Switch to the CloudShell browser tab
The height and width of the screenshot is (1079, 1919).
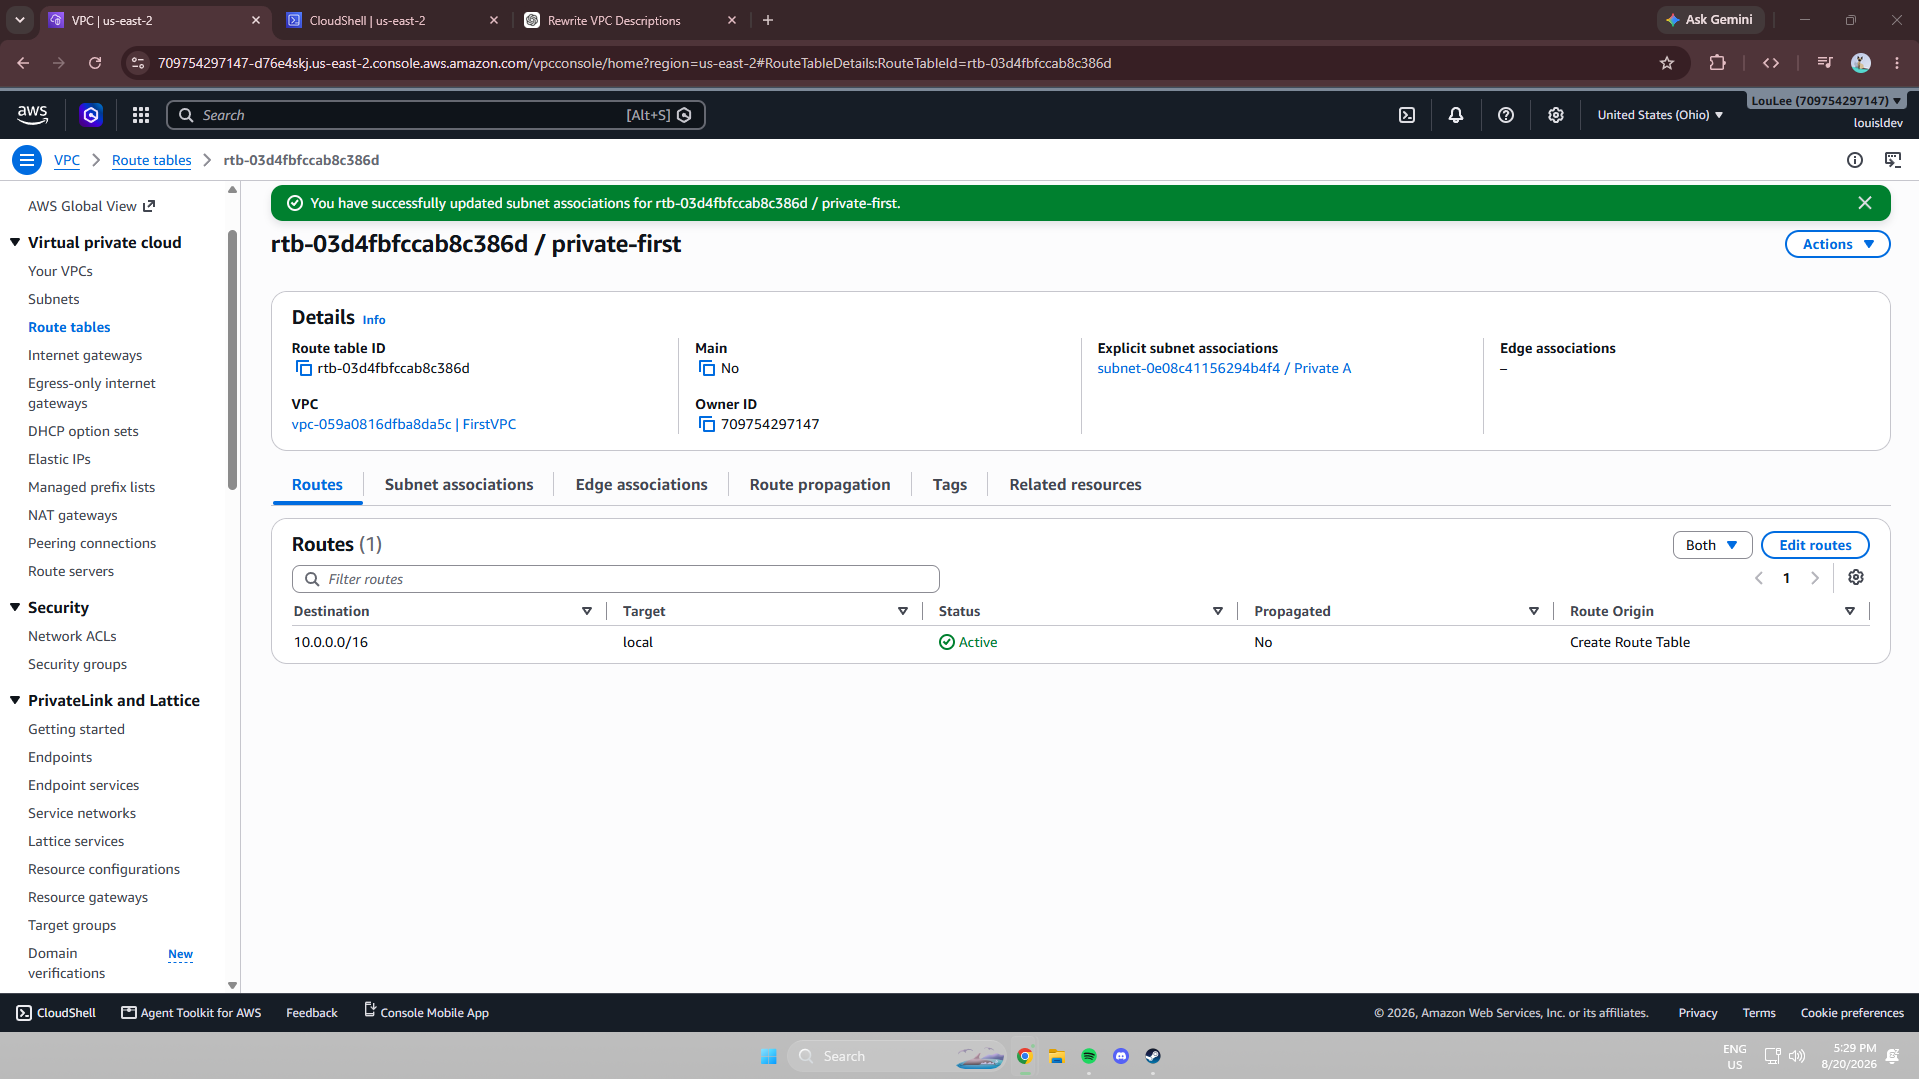pyautogui.click(x=392, y=20)
